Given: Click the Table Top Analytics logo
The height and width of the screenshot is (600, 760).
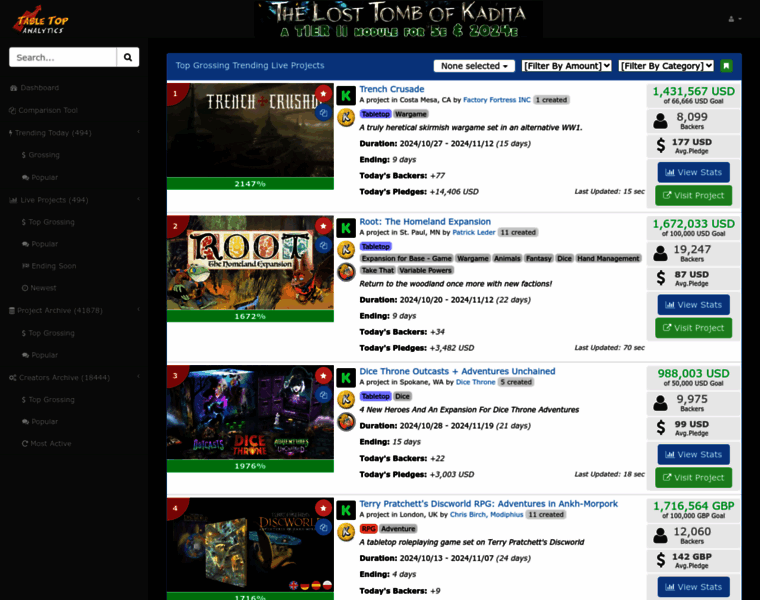Looking at the screenshot, I should click(41, 20).
